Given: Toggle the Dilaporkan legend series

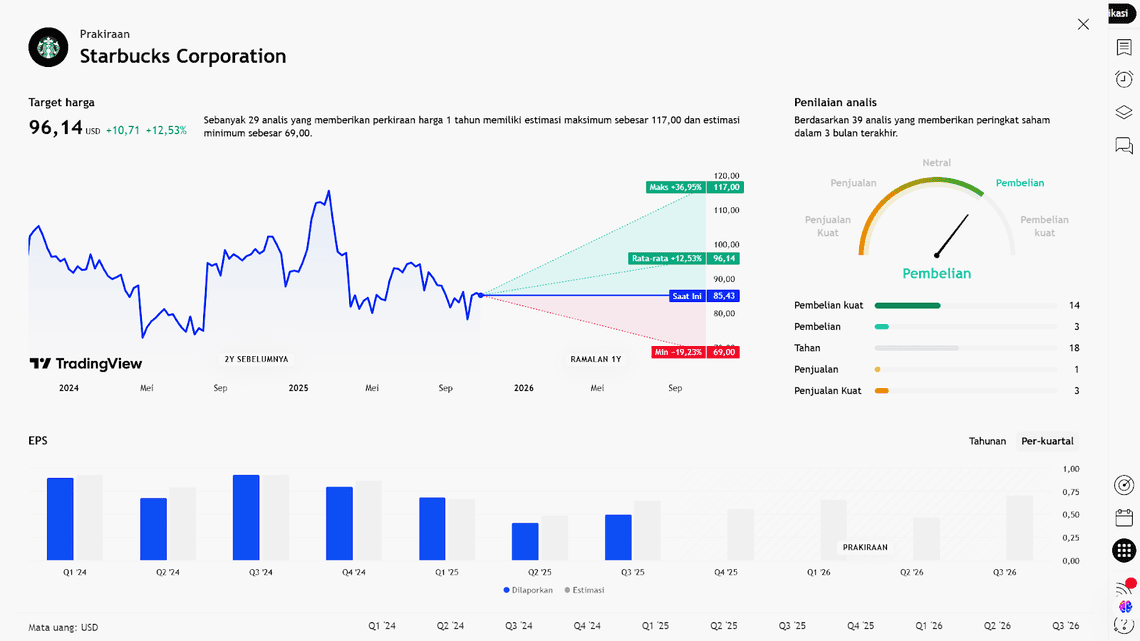Looking at the screenshot, I should click(x=527, y=590).
